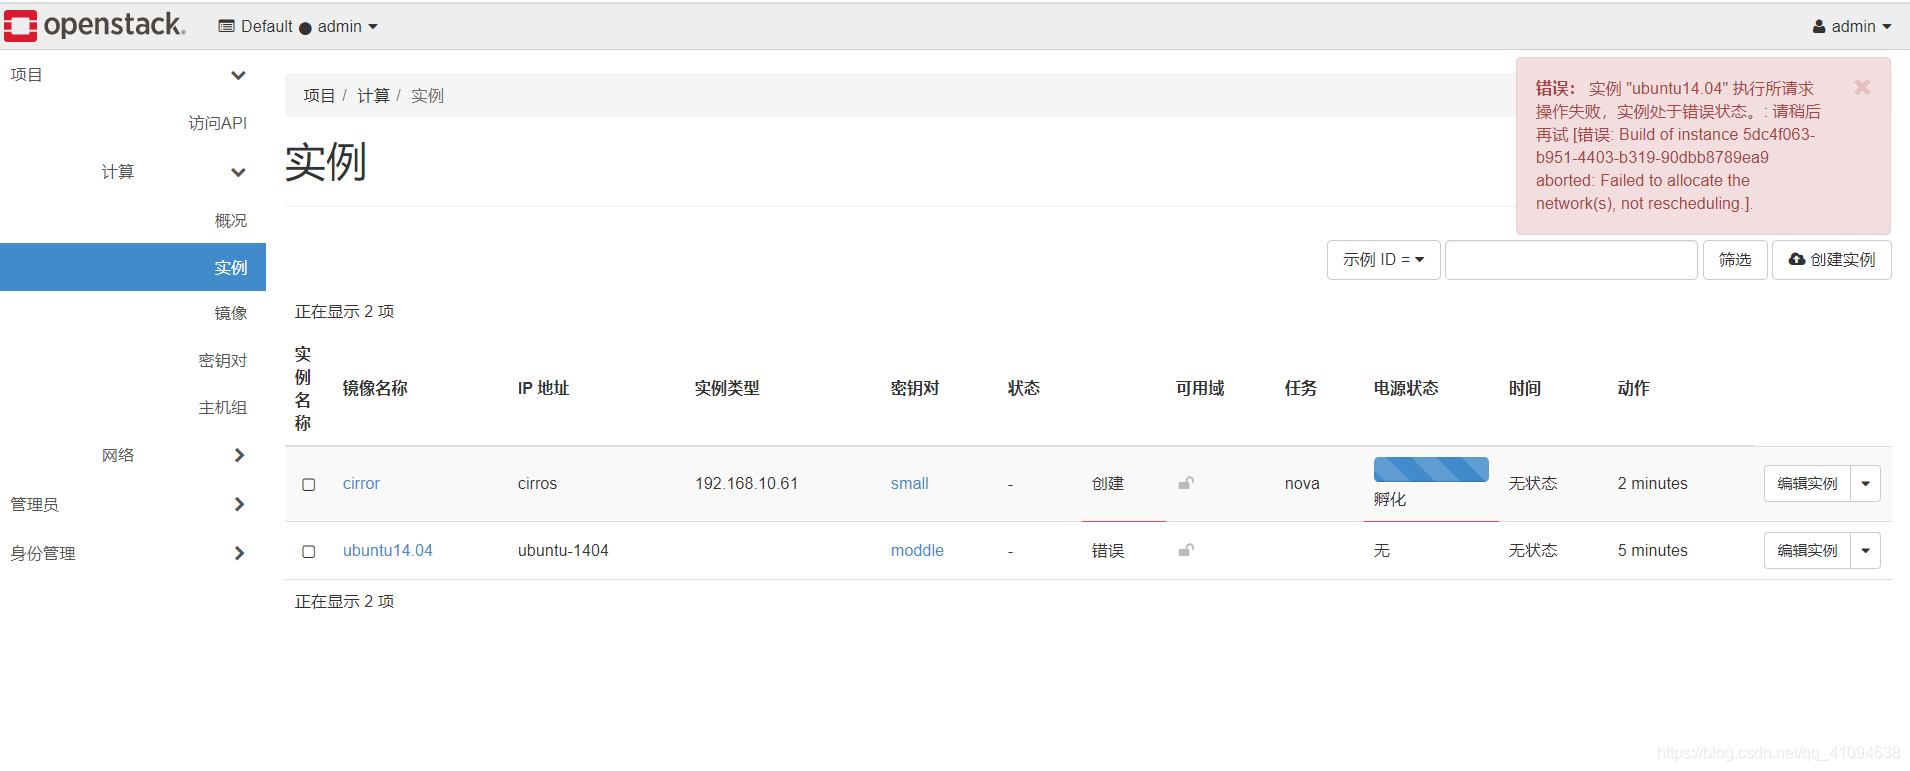Click the 密钥对 column header
This screenshot has width=1910, height=771.
click(915, 388)
